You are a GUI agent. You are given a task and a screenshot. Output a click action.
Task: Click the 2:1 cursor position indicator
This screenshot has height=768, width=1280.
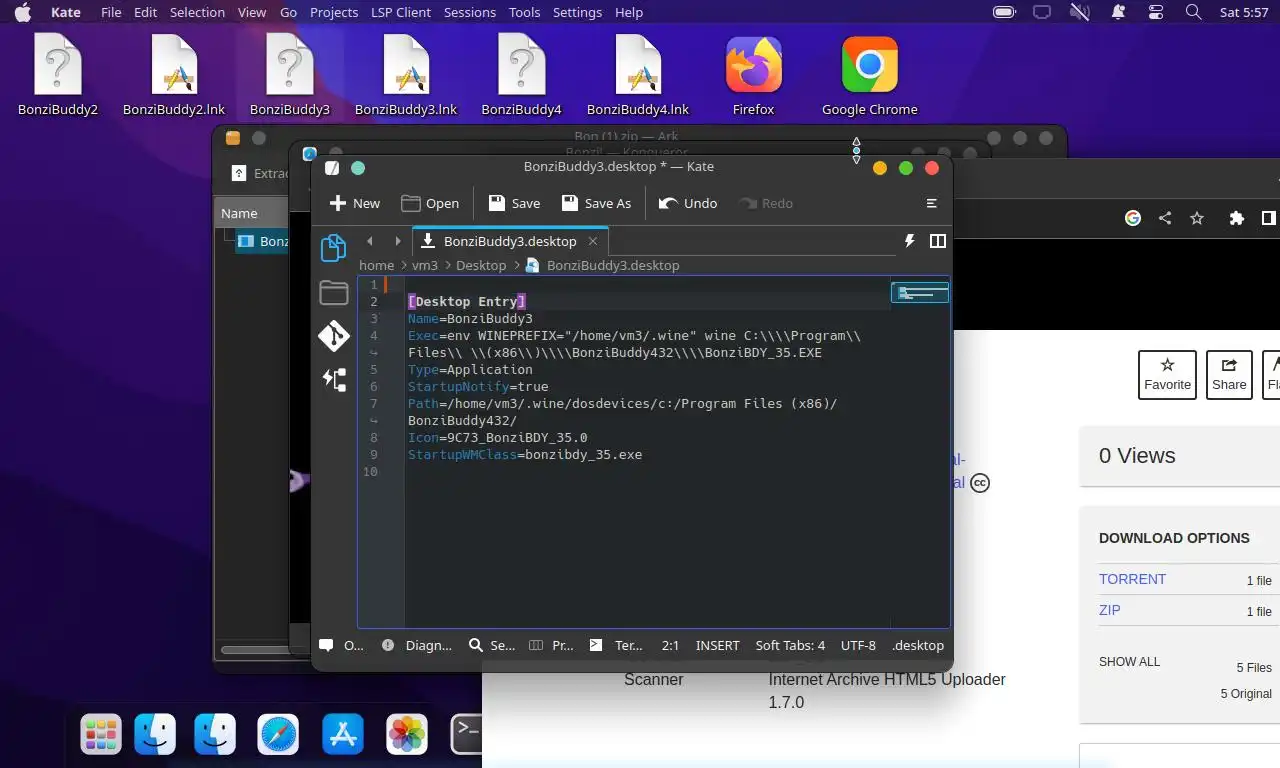coord(670,645)
